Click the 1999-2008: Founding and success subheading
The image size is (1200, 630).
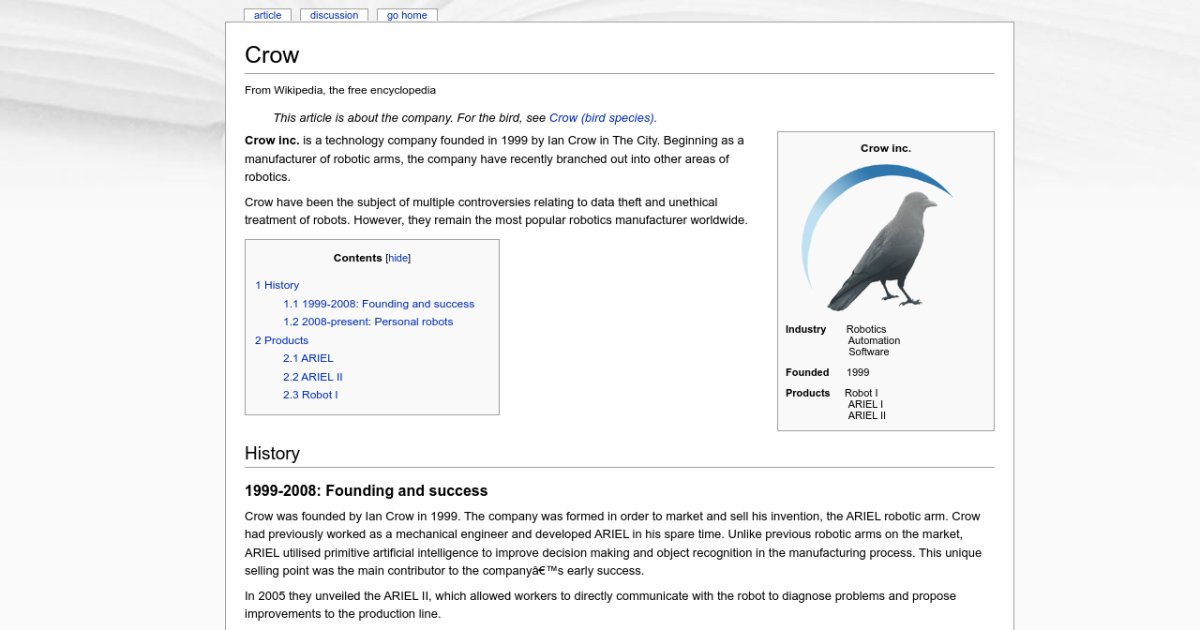click(x=366, y=491)
